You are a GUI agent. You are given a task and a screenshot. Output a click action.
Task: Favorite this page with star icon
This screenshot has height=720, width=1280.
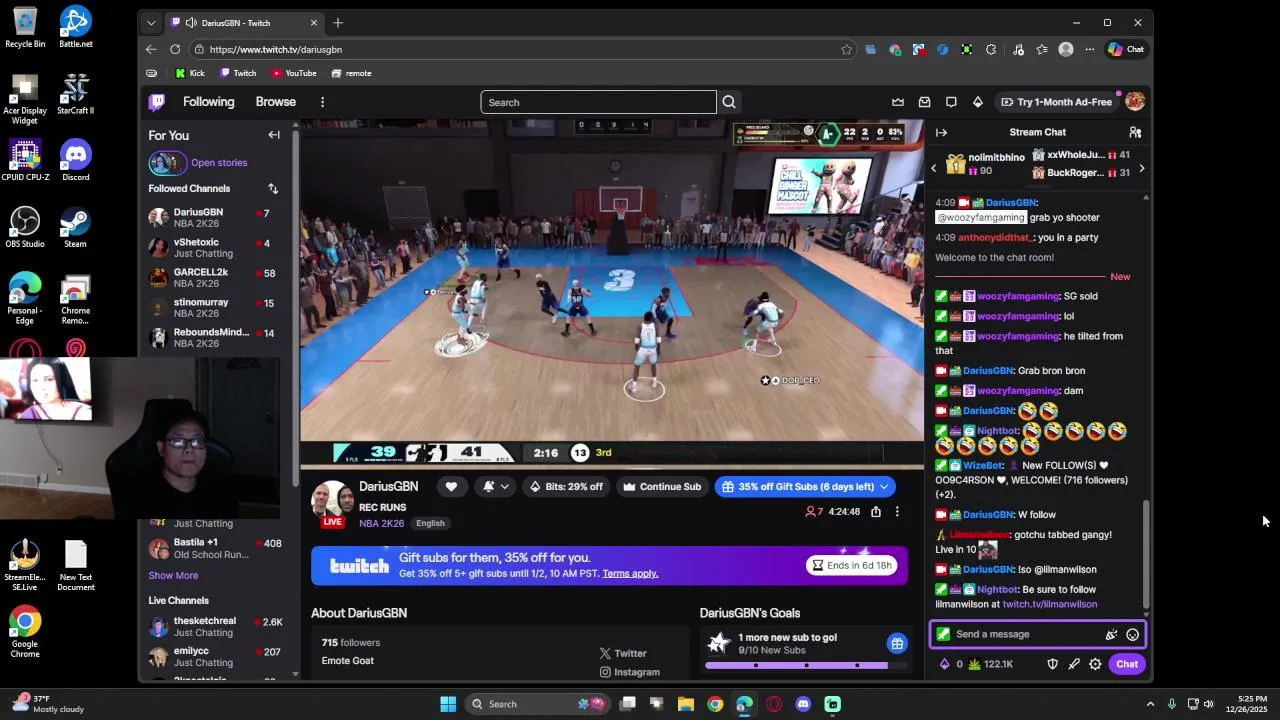tap(847, 49)
